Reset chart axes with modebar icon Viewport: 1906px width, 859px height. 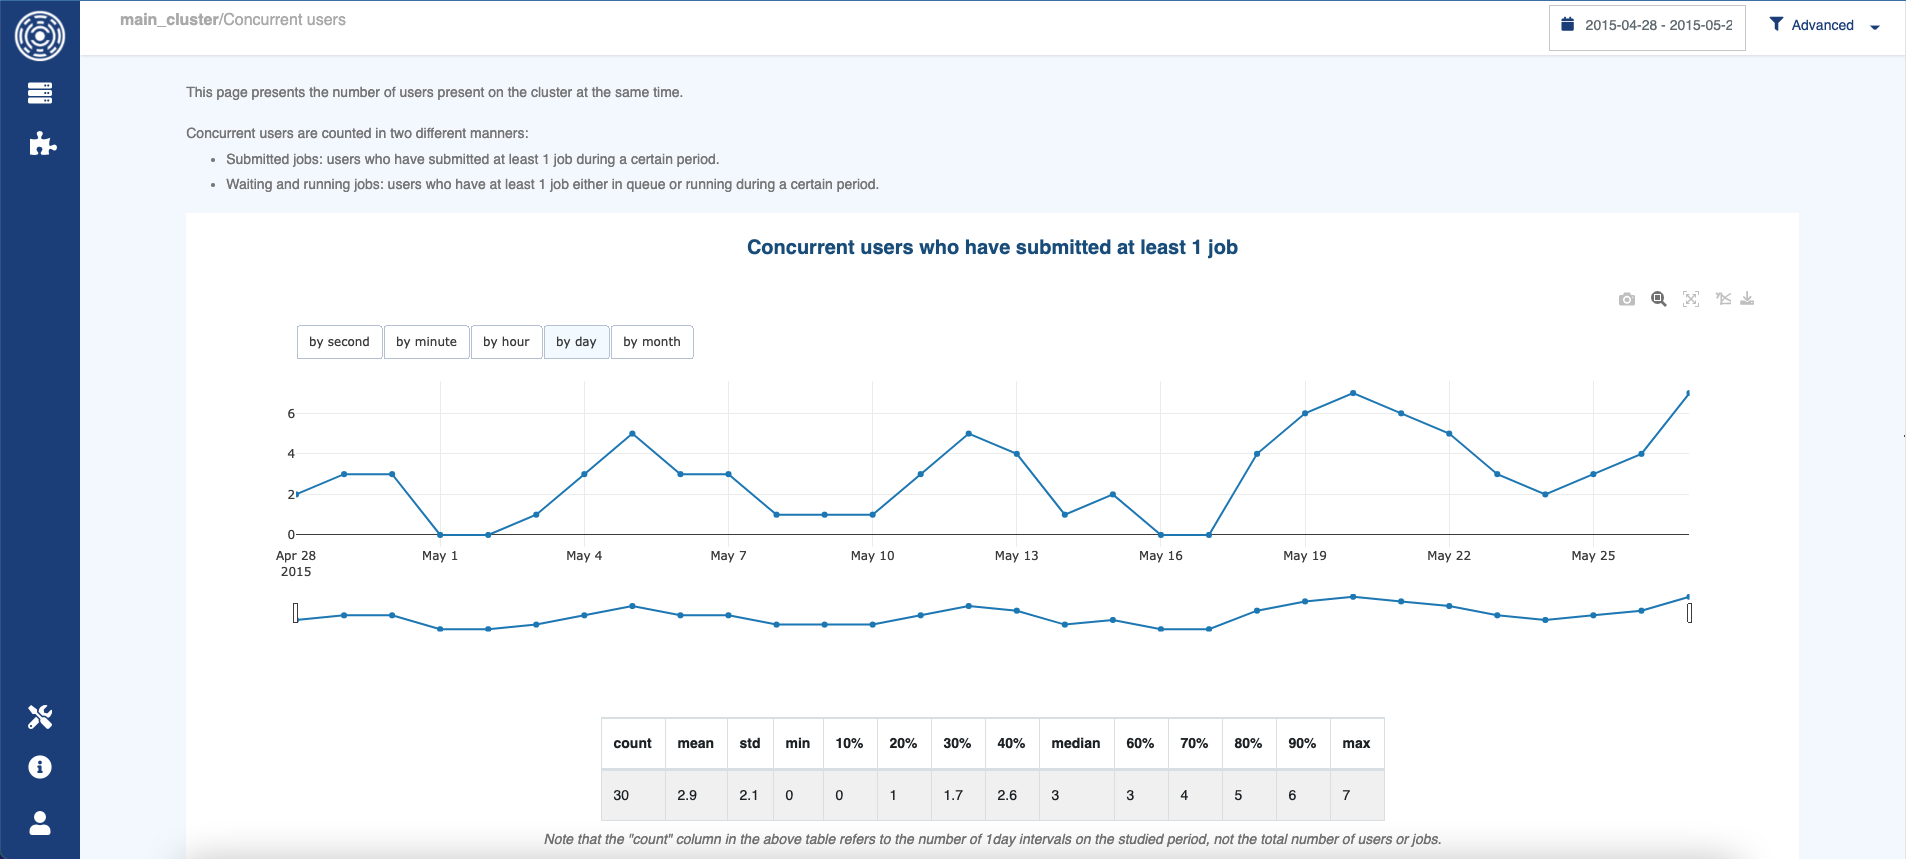(1723, 299)
